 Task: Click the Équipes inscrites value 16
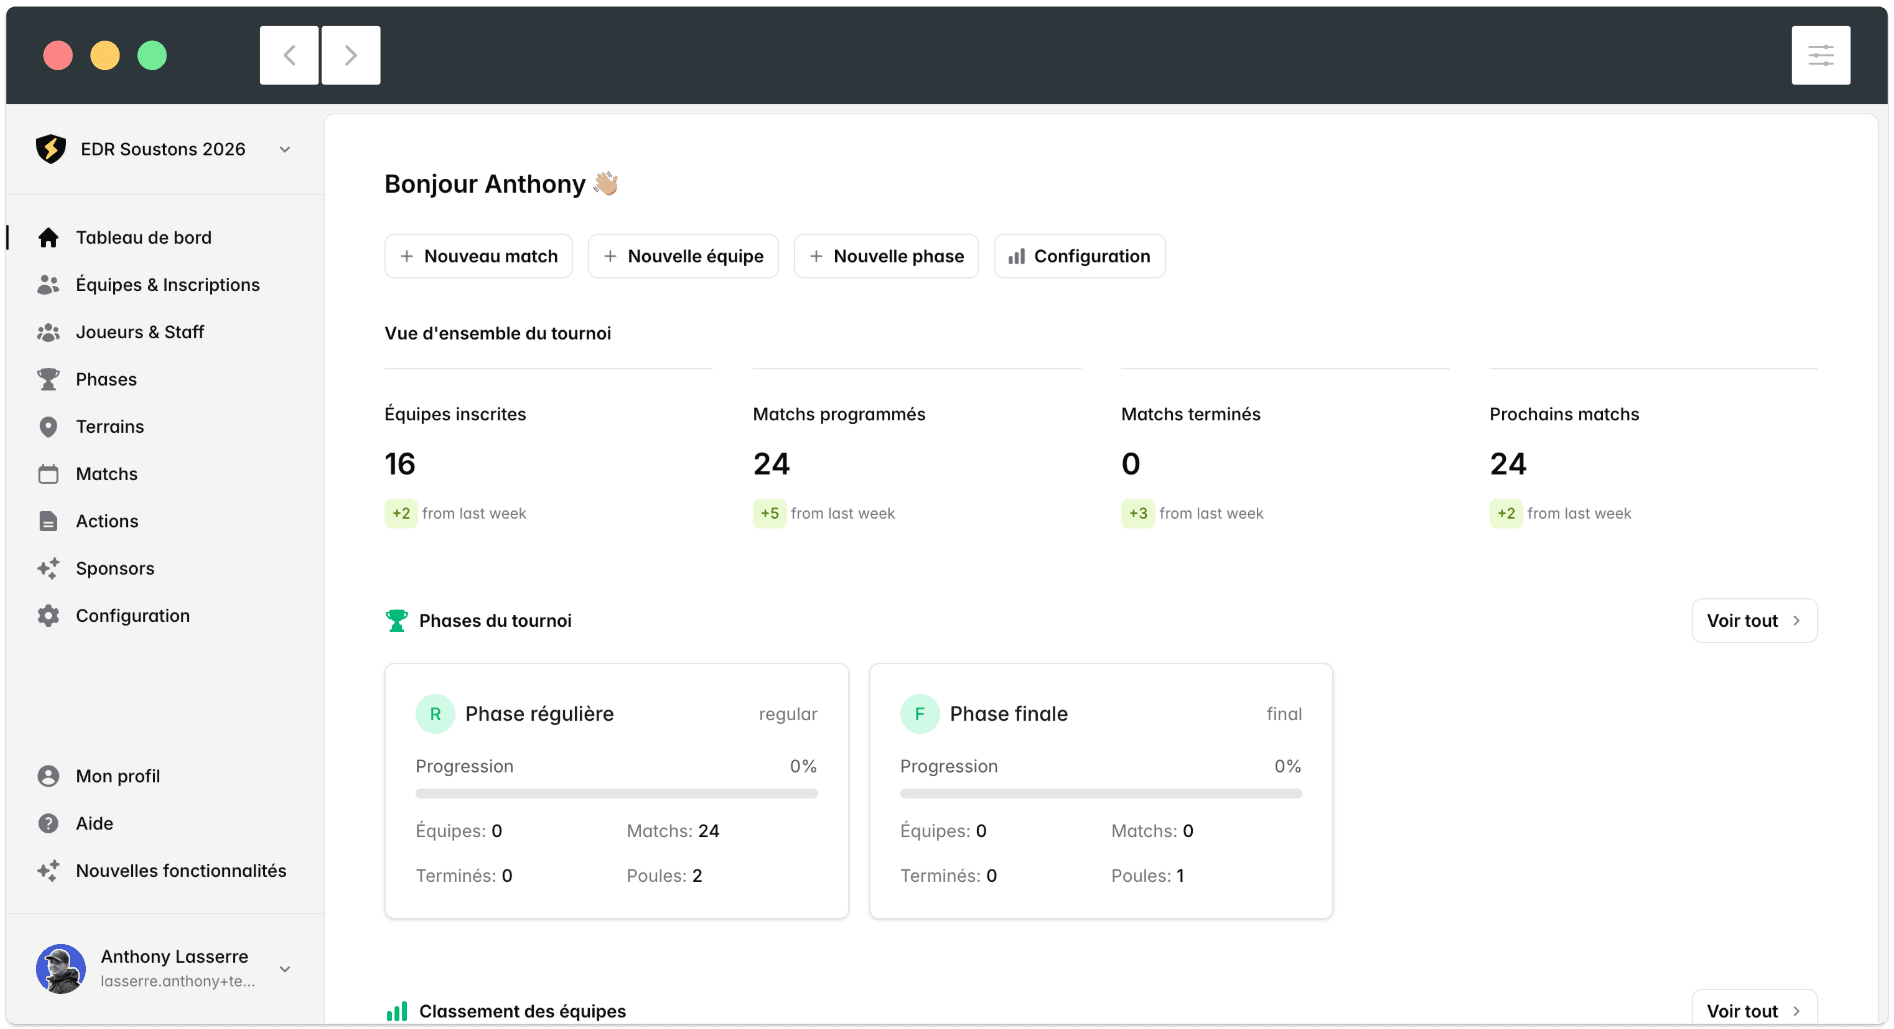click(400, 464)
